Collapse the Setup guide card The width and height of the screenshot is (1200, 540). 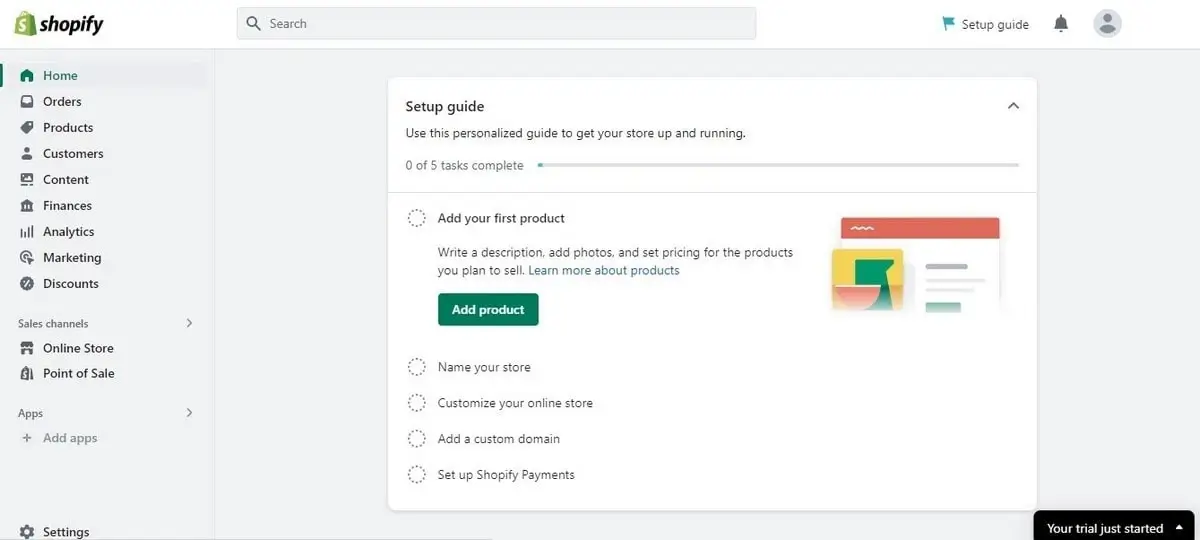coord(1013,106)
